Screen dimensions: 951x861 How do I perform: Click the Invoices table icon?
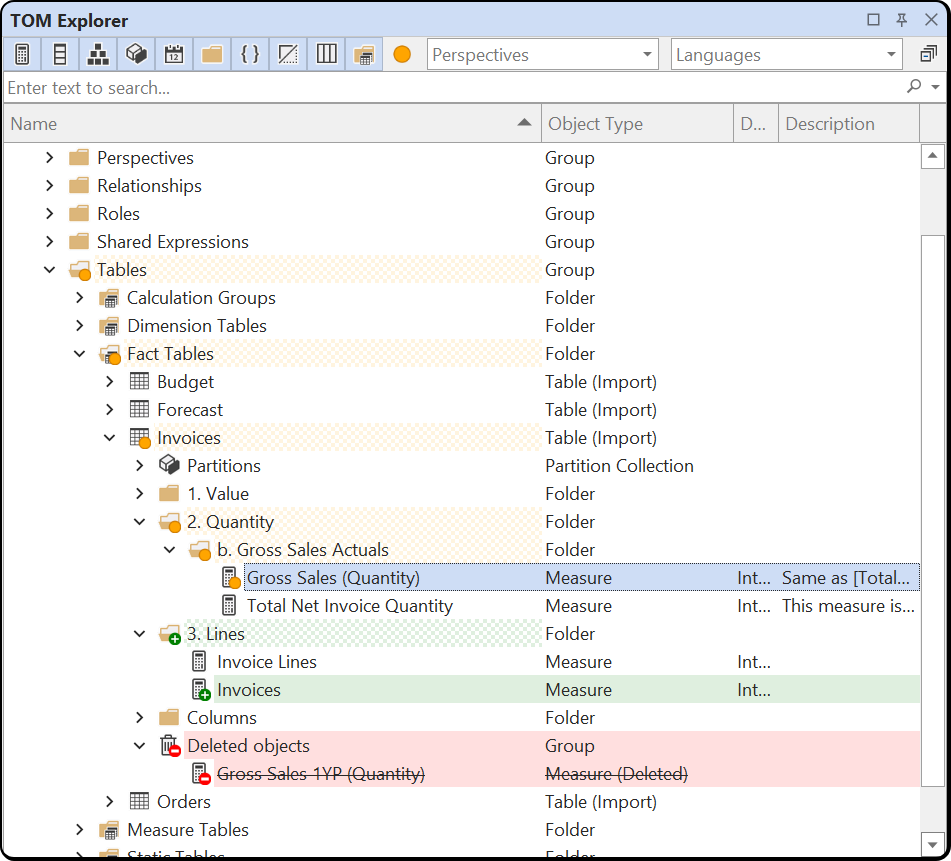(x=140, y=438)
